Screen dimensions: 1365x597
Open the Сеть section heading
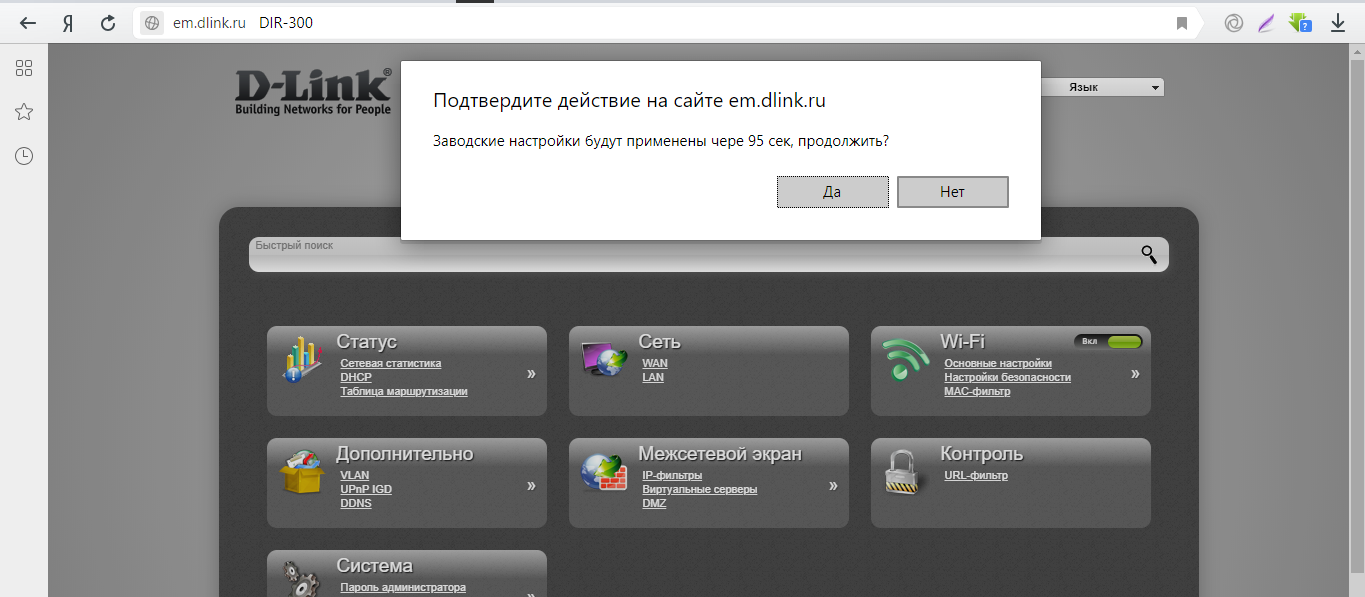point(660,342)
